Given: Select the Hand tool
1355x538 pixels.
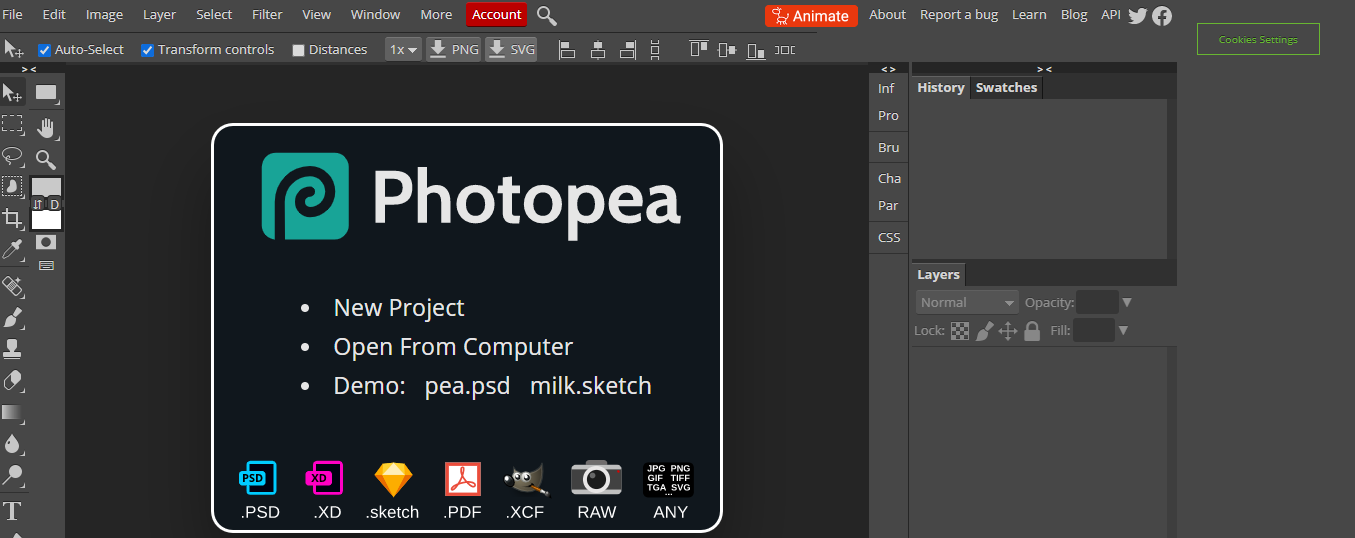Looking at the screenshot, I should 46,127.
